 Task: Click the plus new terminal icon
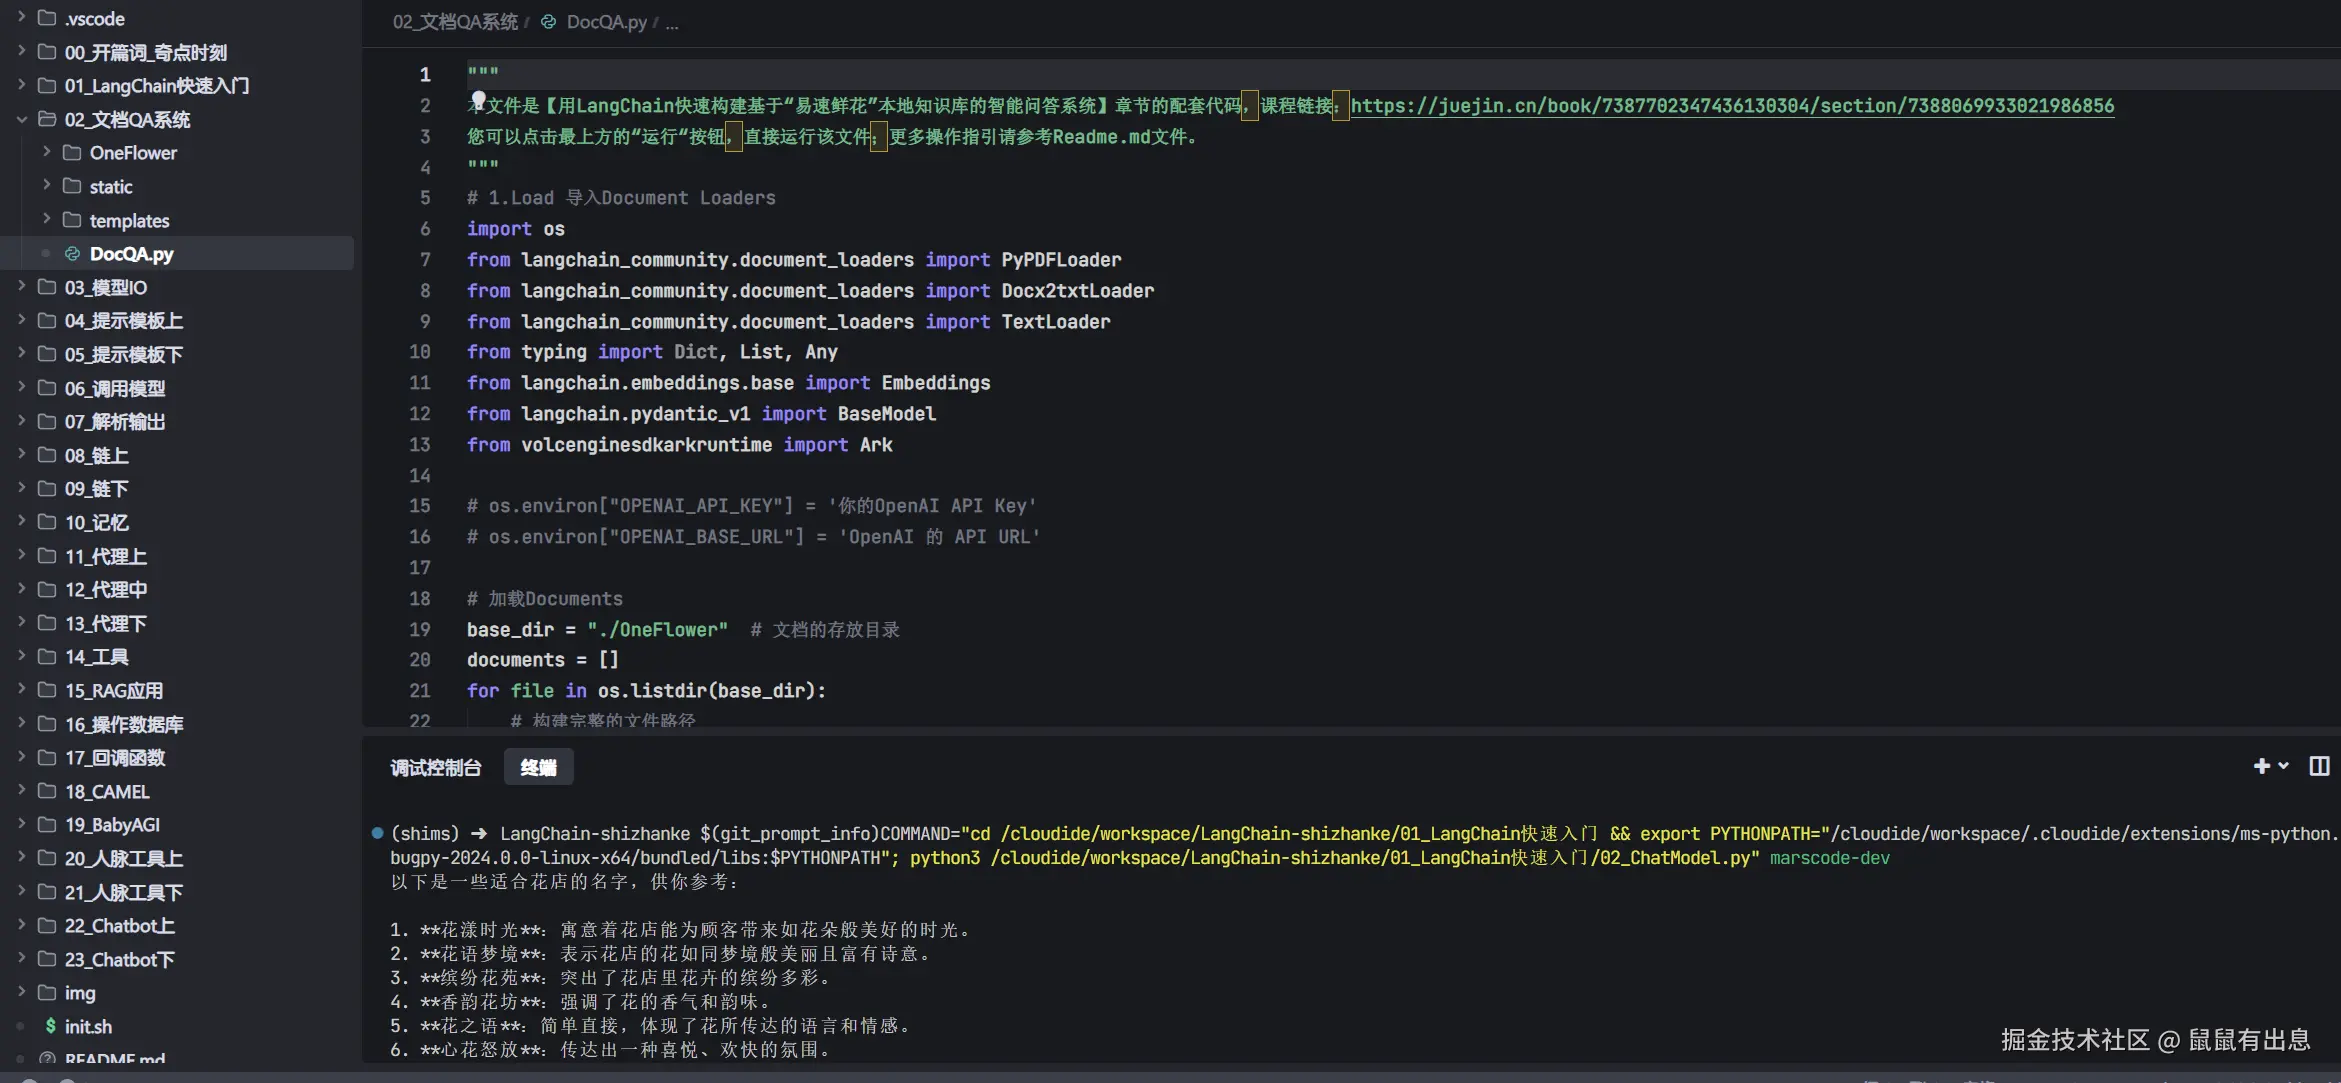click(x=2261, y=766)
